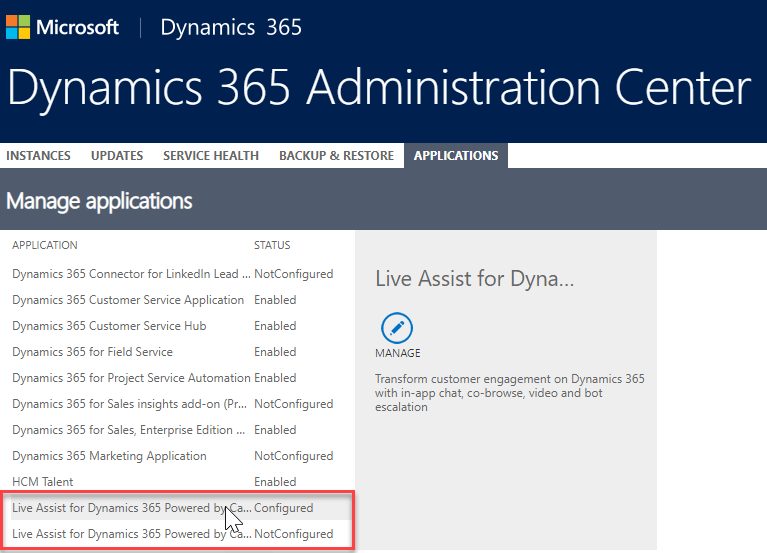Select the Applications tab

(456, 155)
